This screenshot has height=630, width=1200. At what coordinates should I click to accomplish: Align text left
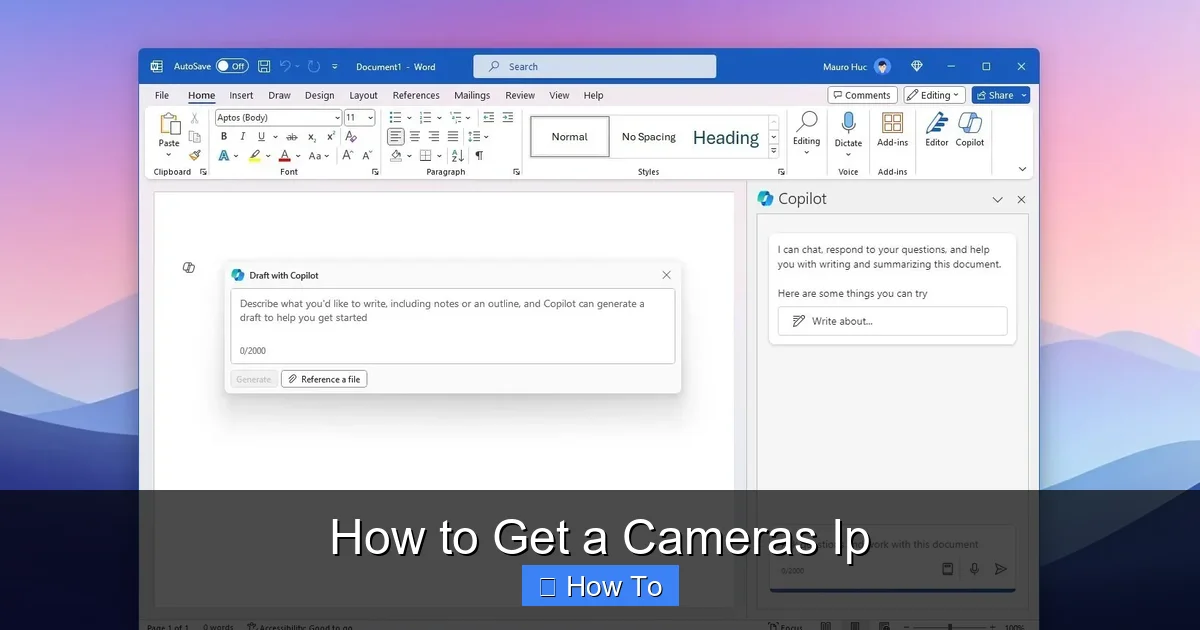(396, 137)
